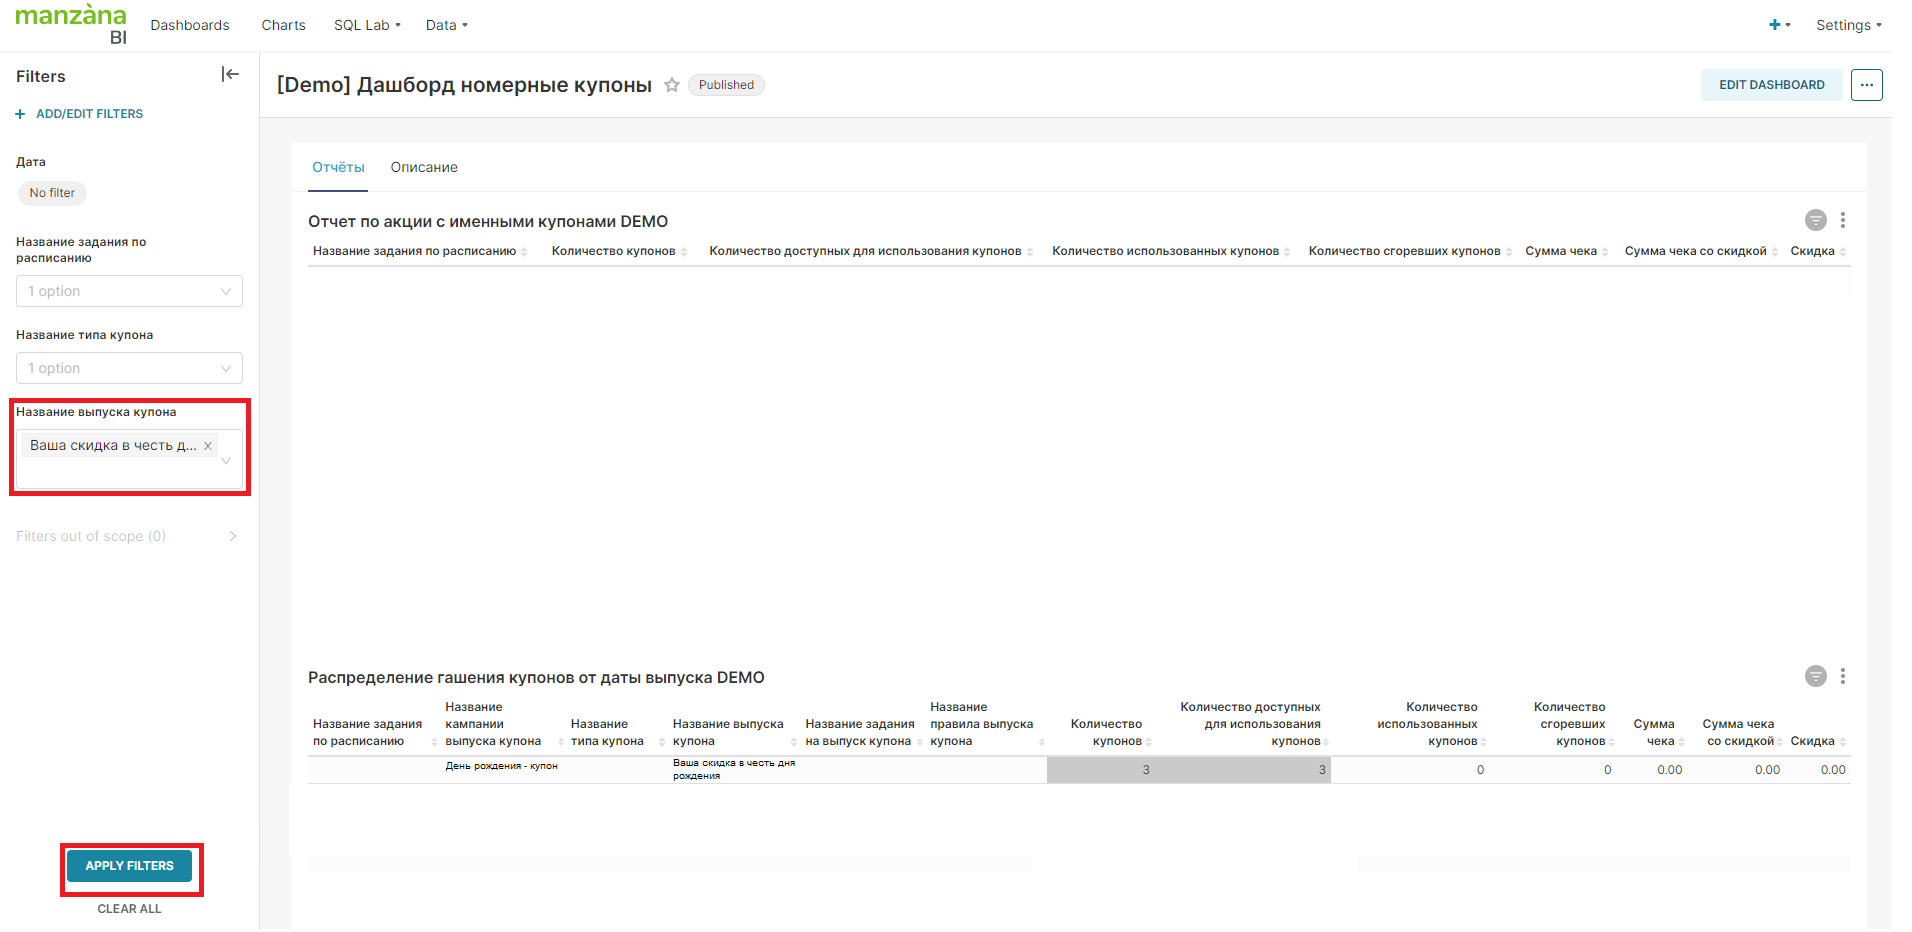Screen dimensions: 1912x932
Task: Remove the 'Ваша скидка' filter tag
Action: (x=208, y=446)
